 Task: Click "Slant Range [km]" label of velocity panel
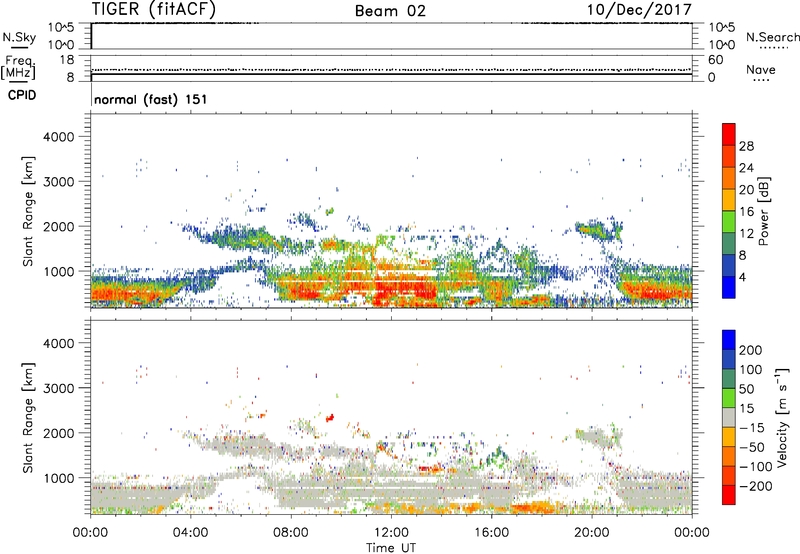pos(28,418)
